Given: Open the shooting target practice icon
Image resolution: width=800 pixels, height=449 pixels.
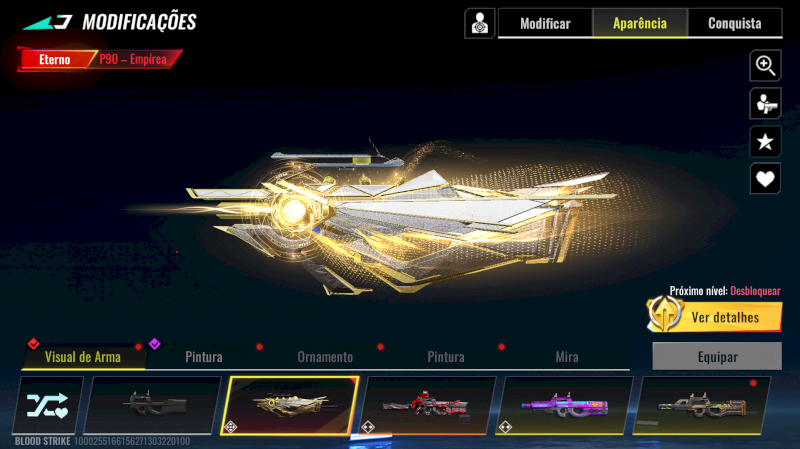Looking at the screenshot, I should click(x=480, y=23).
